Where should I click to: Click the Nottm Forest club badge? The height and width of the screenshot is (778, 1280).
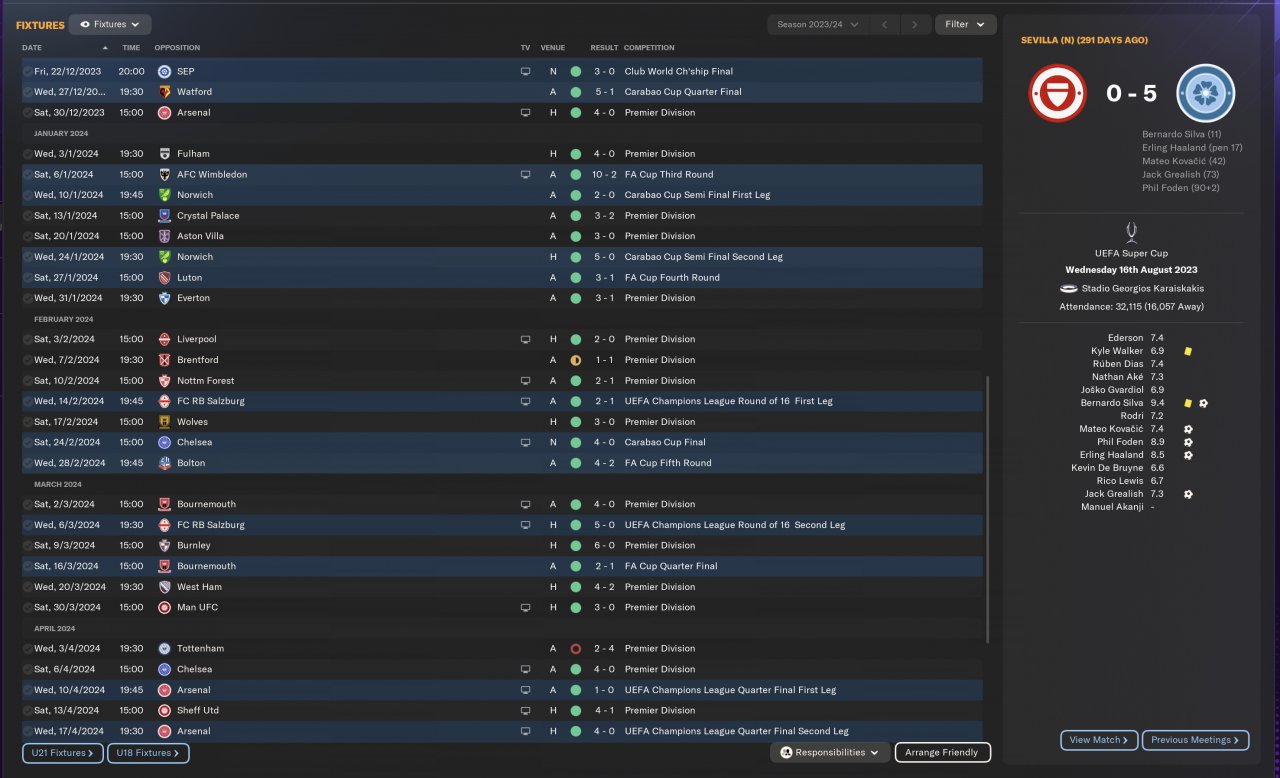(x=165, y=381)
